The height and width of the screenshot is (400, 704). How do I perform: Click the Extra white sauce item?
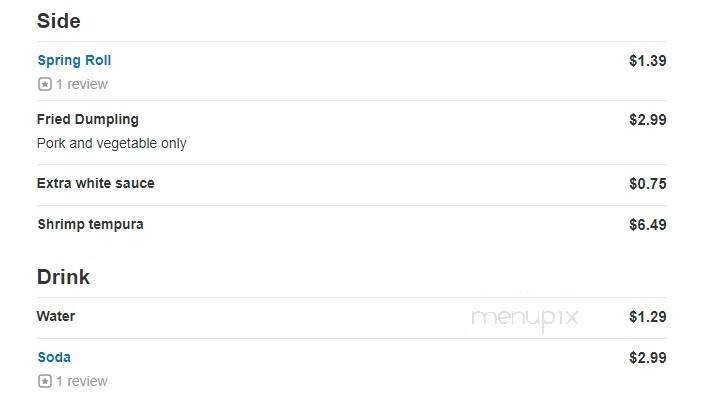coord(96,183)
